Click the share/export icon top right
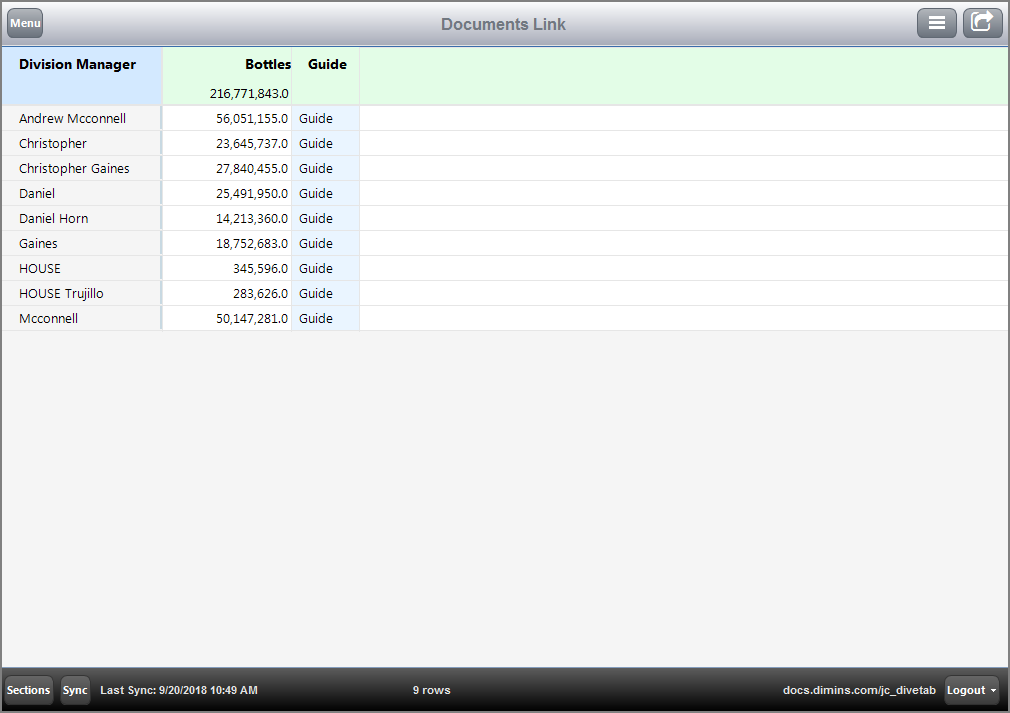 982,22
